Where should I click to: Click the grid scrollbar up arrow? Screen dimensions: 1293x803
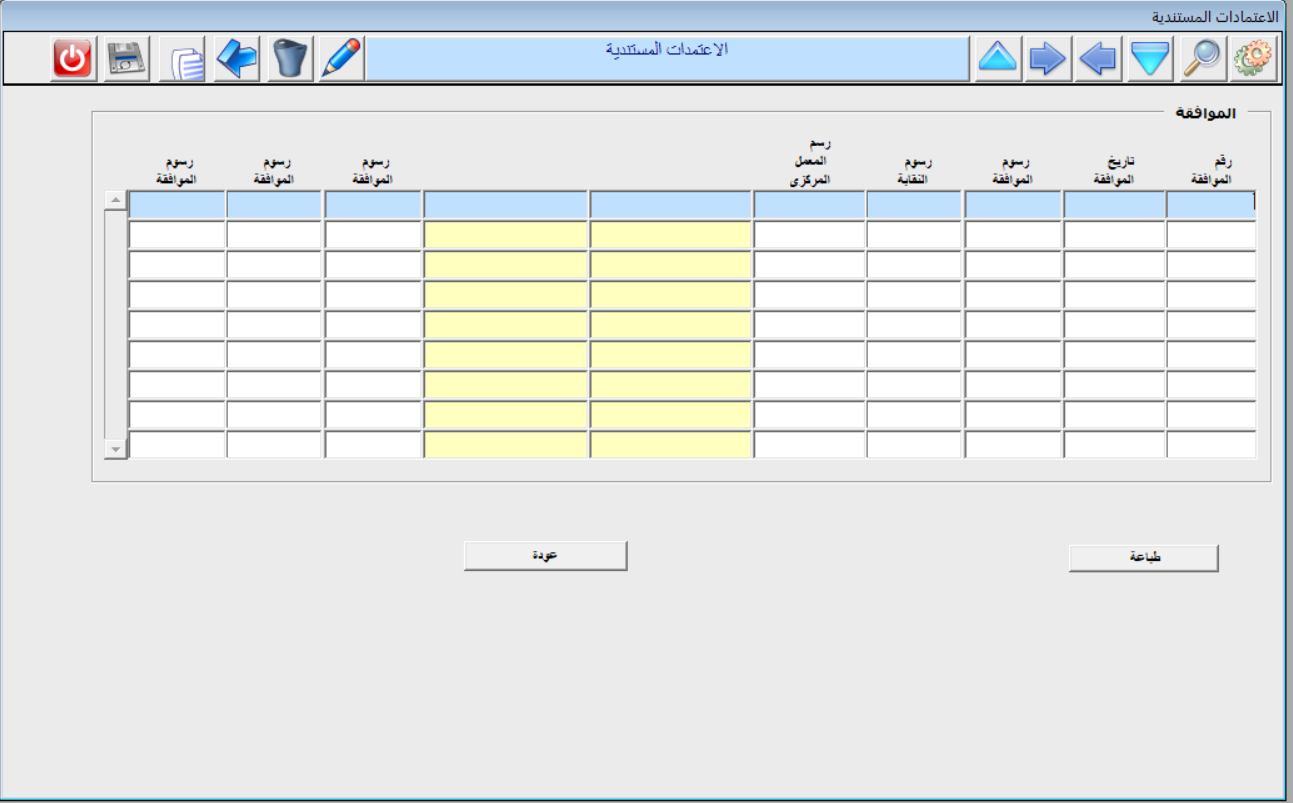tap(116, 200)
